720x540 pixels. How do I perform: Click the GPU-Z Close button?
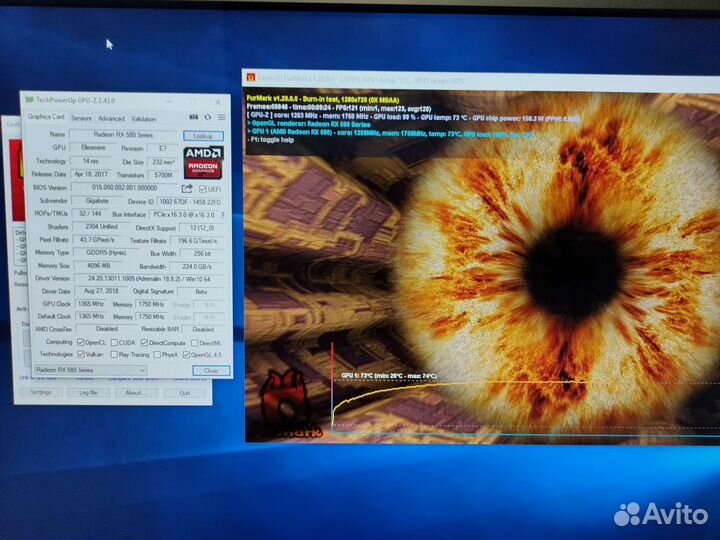point(211,371)
